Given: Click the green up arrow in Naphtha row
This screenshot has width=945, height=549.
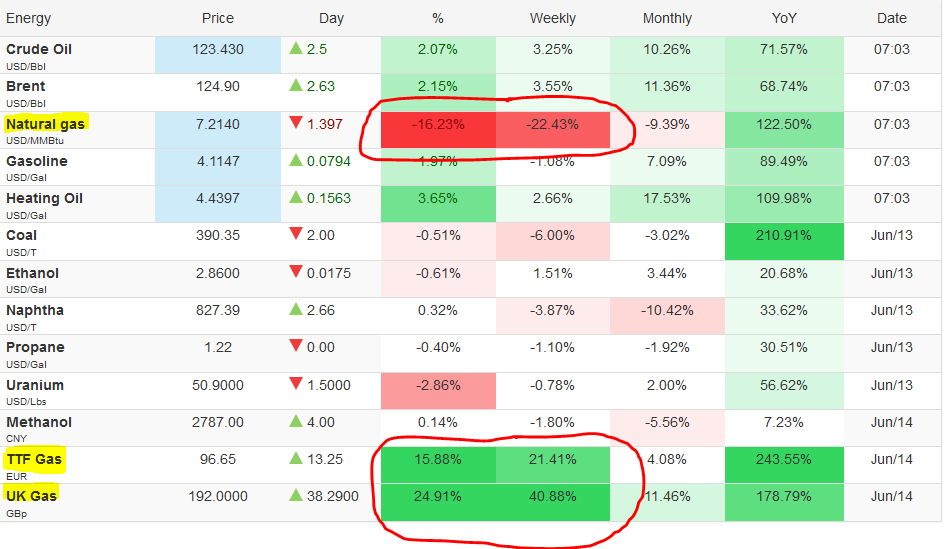Looking at the screenshot, I should (x=295, y=309).
